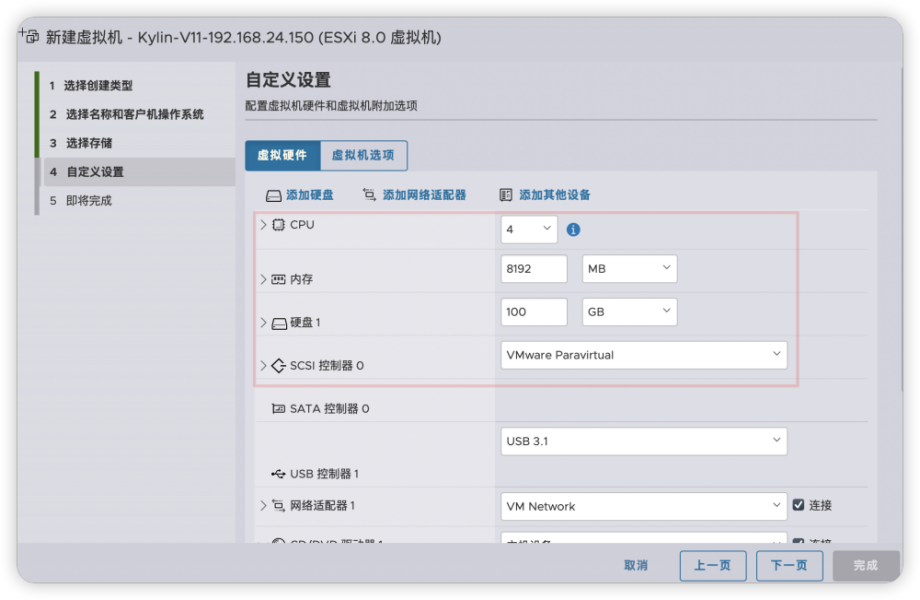This screenshot has width=920, height=600.
Task: Open the VM Network dropdown
Action: click(644, 506)
